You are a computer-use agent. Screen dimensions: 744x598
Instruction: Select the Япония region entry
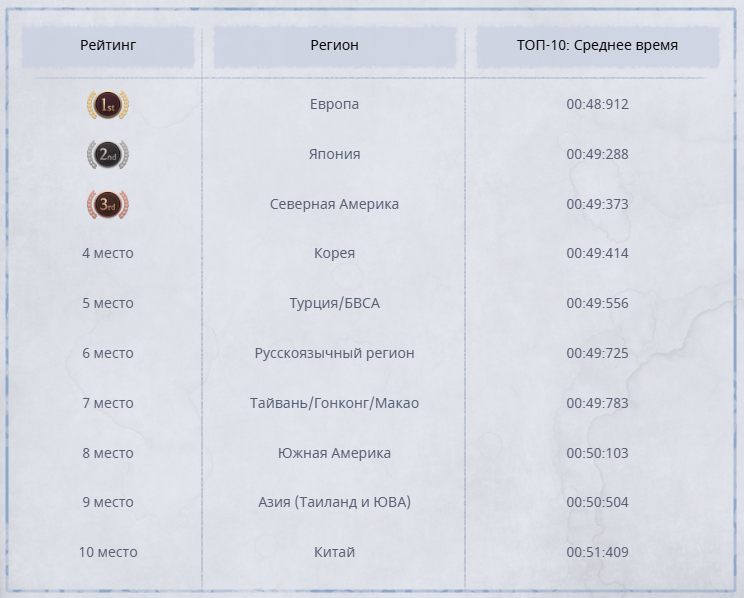(x=334, y=154)
